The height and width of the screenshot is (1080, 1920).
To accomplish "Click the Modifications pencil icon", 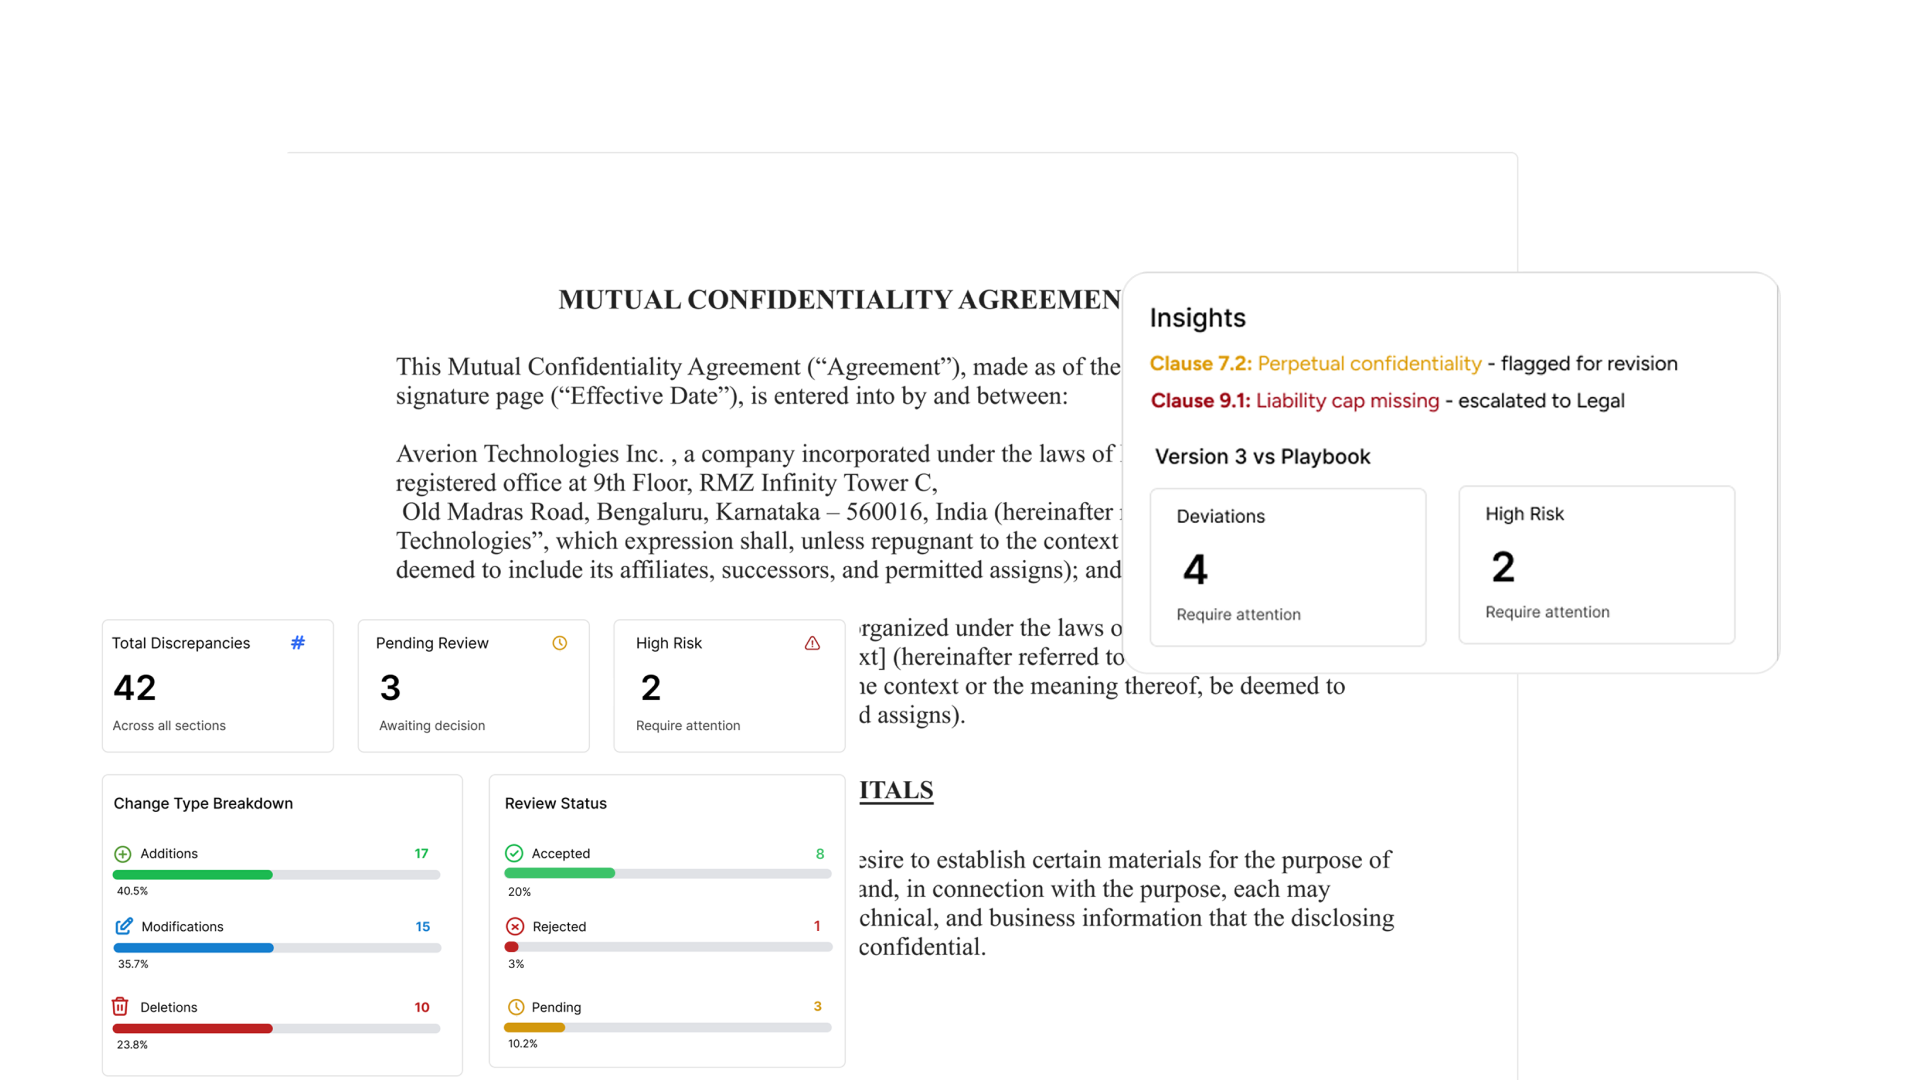I will coord(123,926).
